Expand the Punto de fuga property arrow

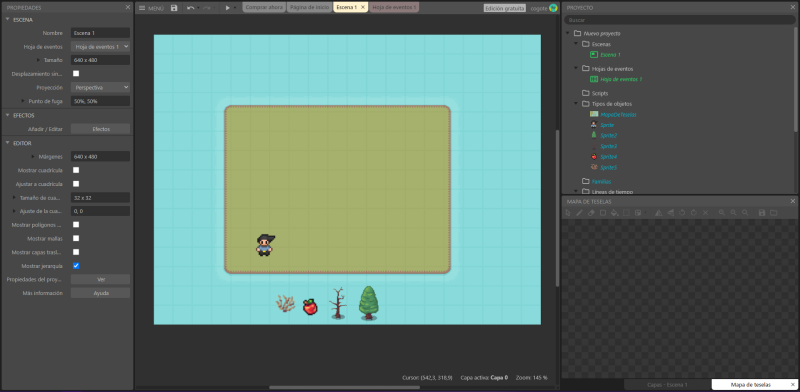click(23, 101)
